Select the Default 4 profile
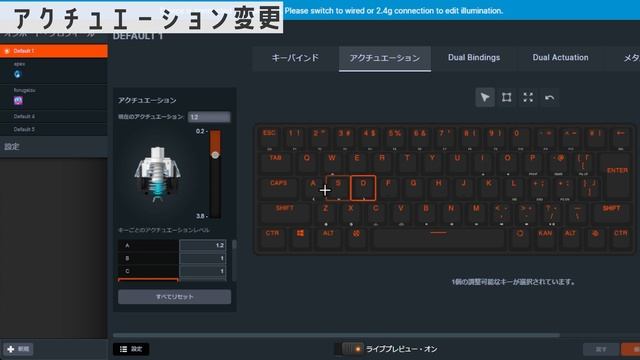Viewport: 640px width, 360px height. coord(54,116)
